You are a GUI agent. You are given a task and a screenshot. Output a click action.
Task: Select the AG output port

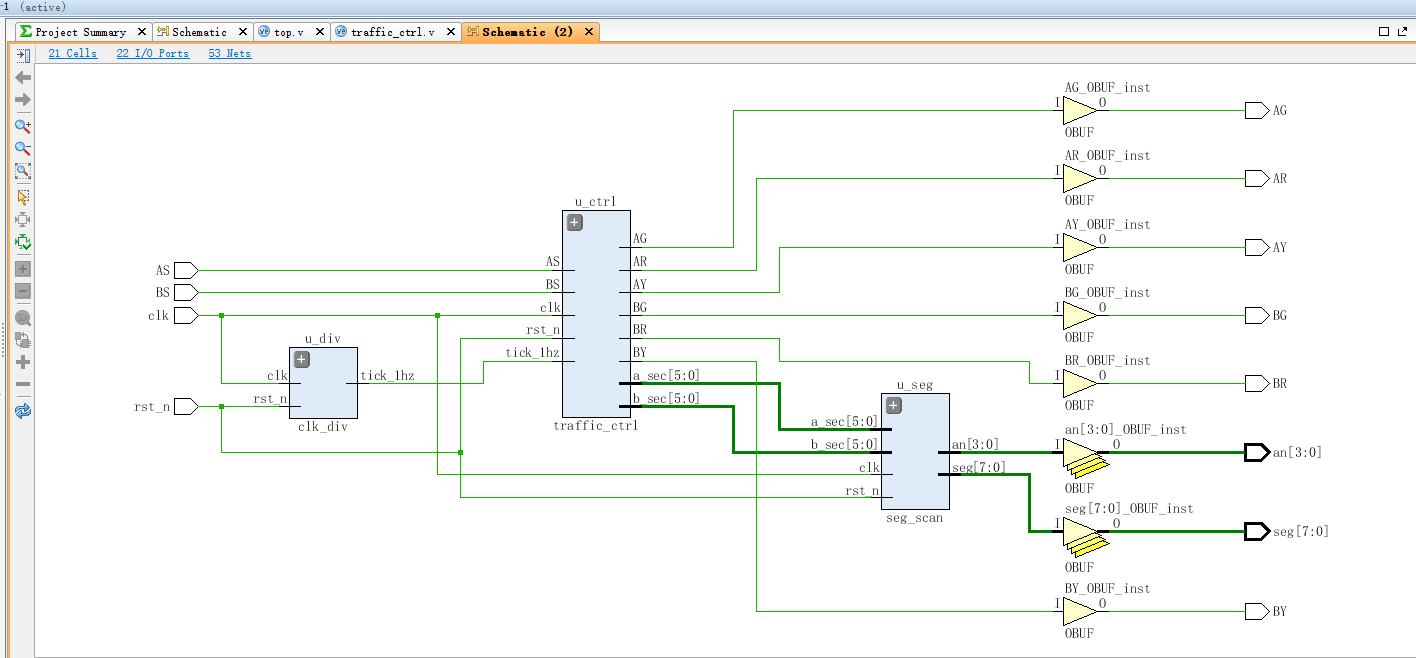click(1257, 110)
